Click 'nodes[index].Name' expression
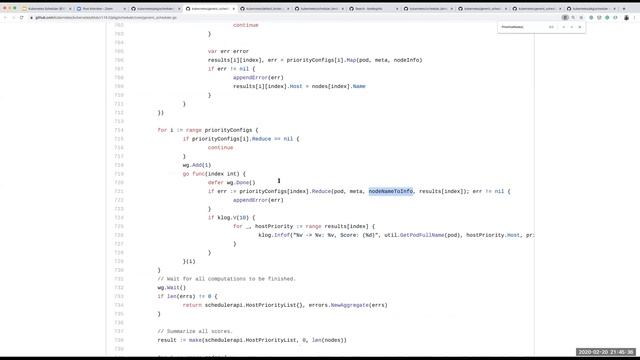Image resolution: width=640 pixels, height=360 pixels. pyautogui.click(x=338, y=87)
